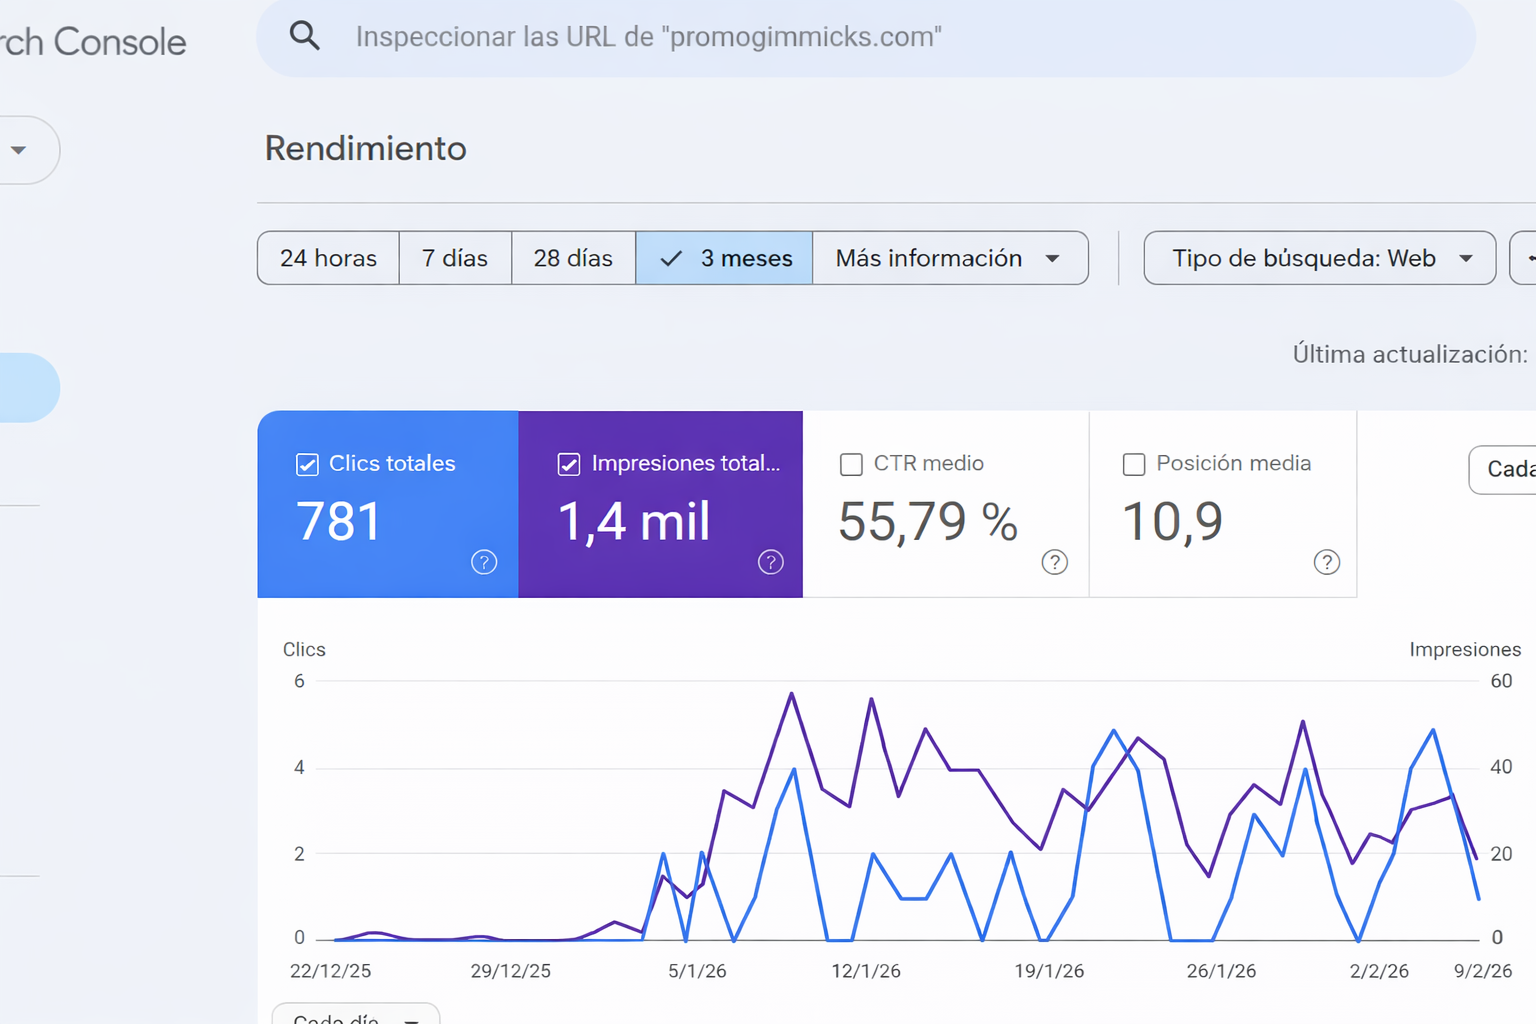Select the 24 horas date range
Image resolution: width=1536 pixels, height=1024 pixels.
328,259
